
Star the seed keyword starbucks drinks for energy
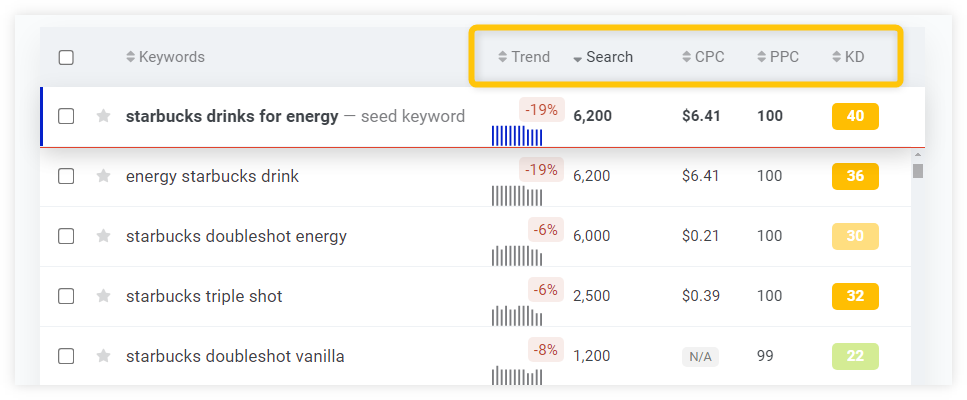(x=104, y=116)
